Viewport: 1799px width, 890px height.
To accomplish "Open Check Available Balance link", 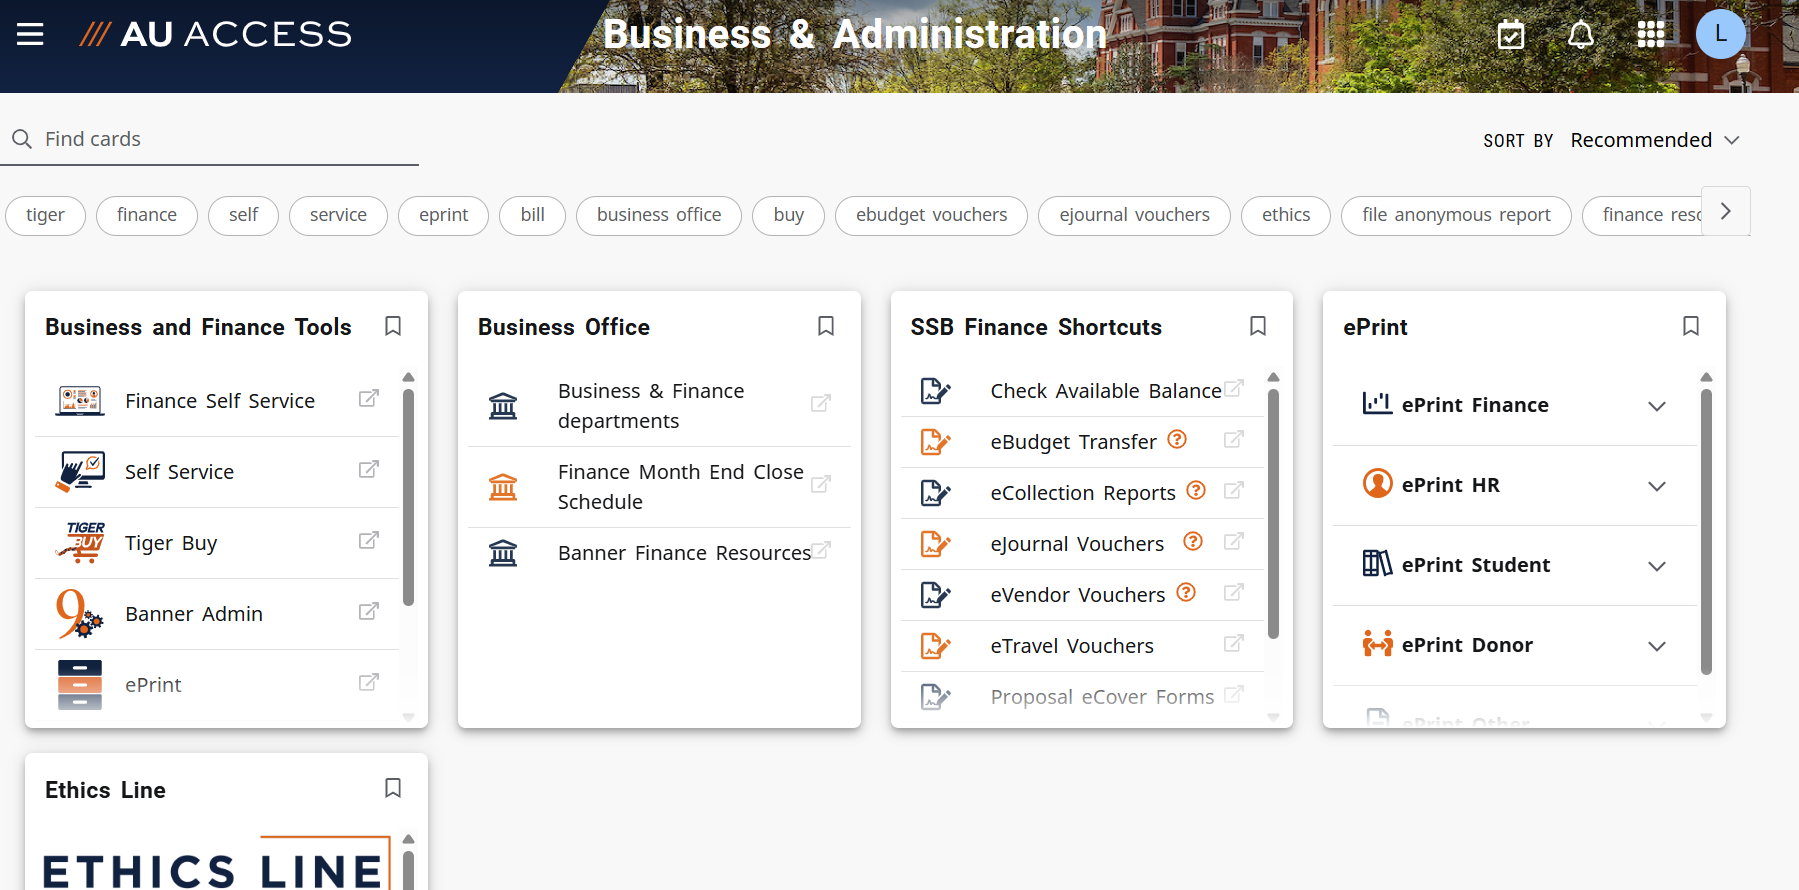I will click(1106, 391).
